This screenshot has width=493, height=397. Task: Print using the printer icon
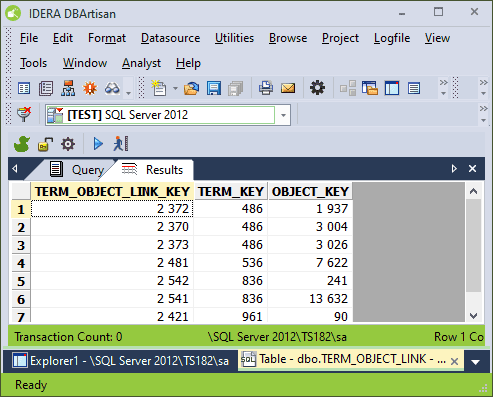[x=266, y=88]
